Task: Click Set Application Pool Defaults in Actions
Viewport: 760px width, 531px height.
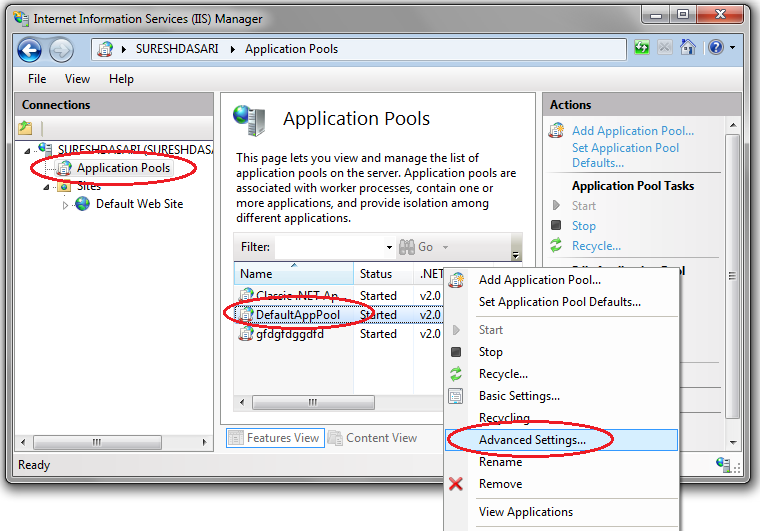Action: (x=625, y=155)
